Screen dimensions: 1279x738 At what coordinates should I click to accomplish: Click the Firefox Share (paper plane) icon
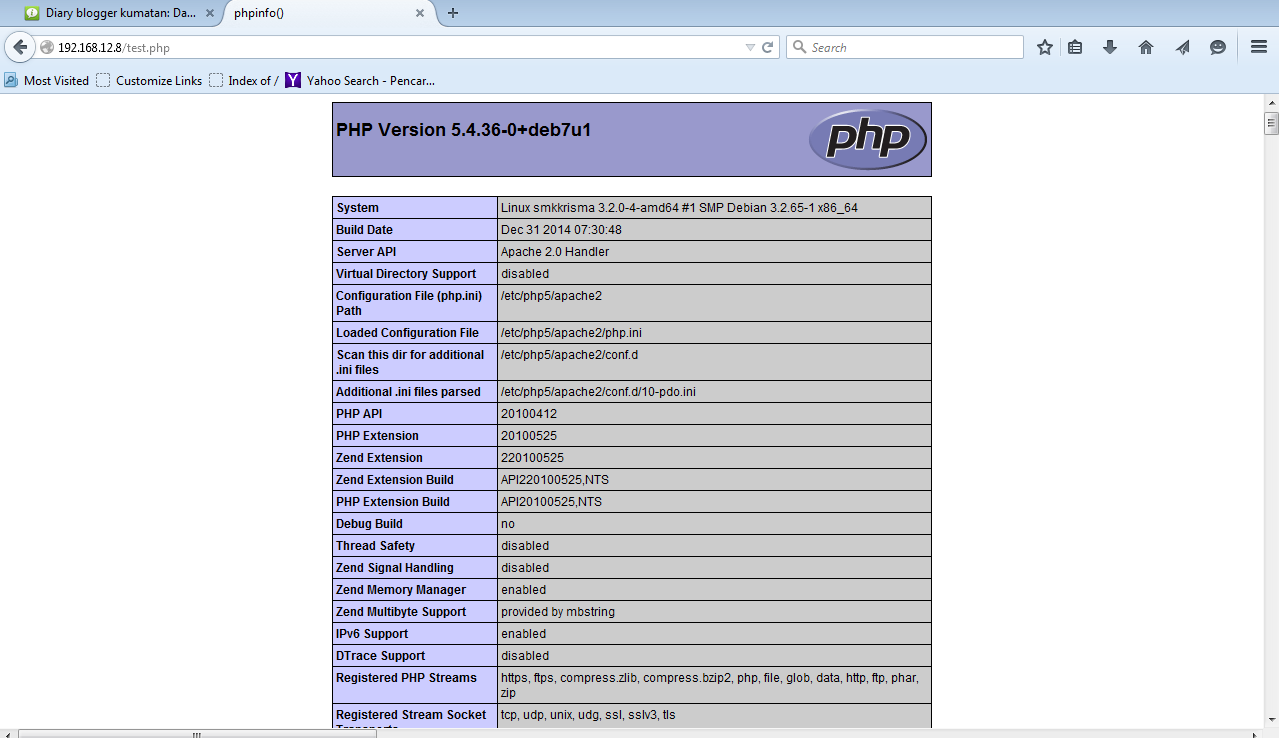tap(1182, 46)
